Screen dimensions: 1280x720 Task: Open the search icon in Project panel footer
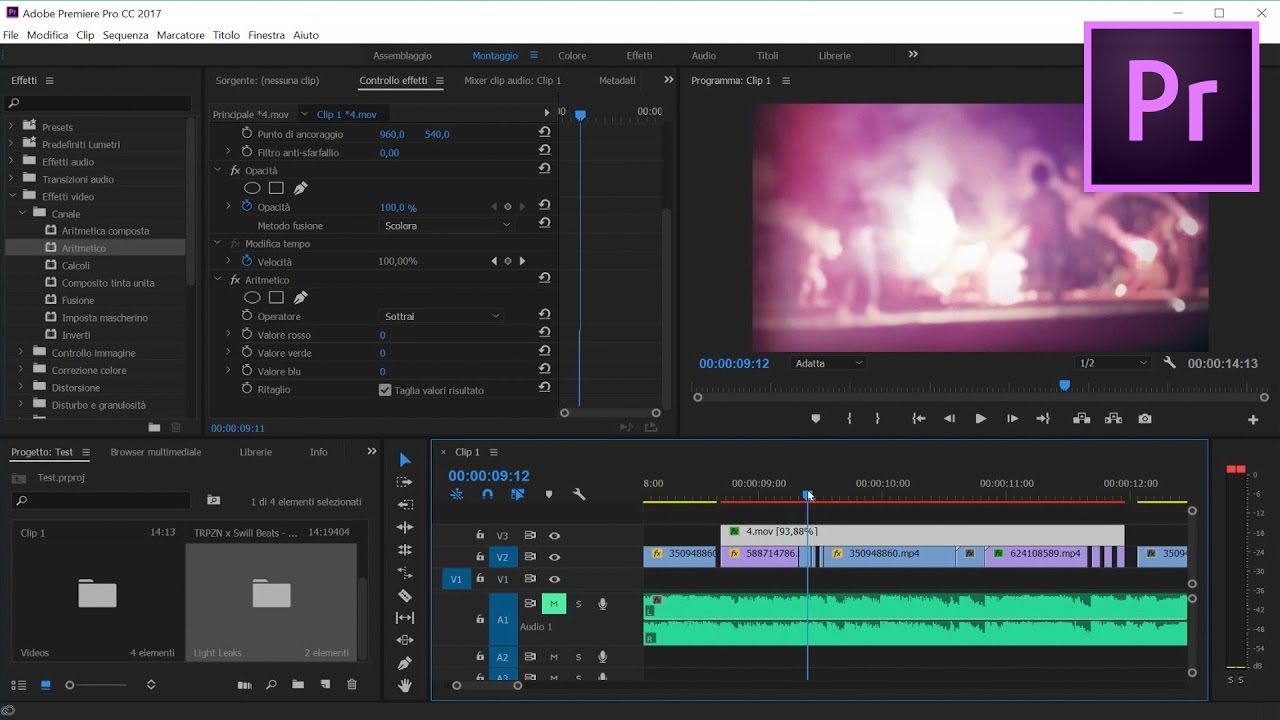[x=271, y=685]
